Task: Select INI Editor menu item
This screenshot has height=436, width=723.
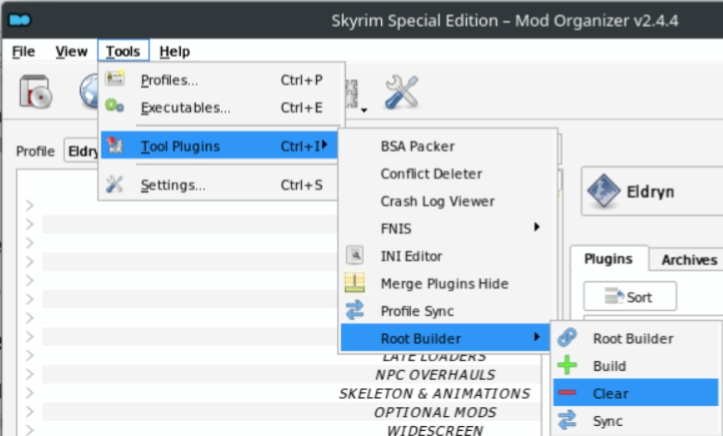Action: [447, 256]
